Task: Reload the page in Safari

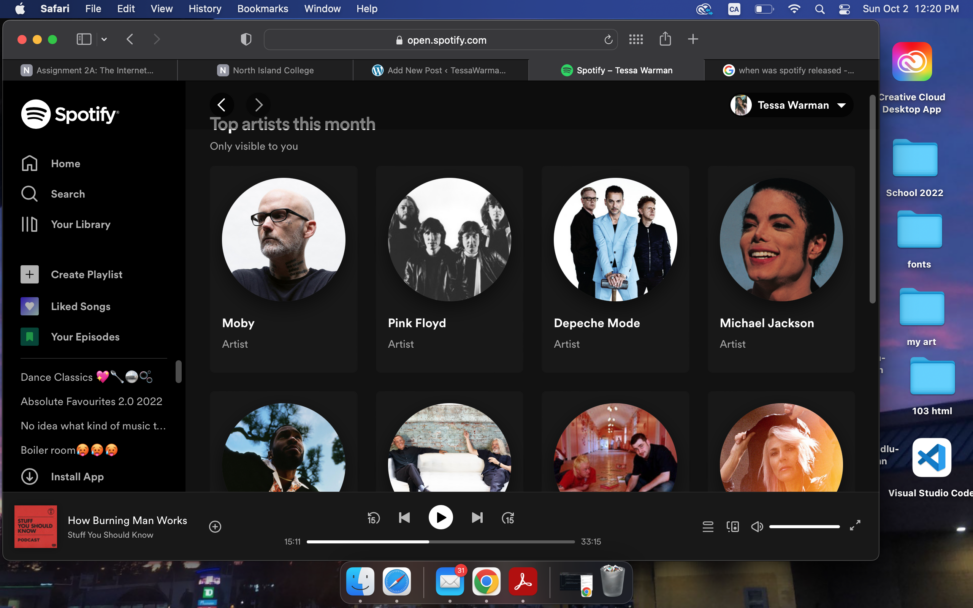Action: coord(608,40)
